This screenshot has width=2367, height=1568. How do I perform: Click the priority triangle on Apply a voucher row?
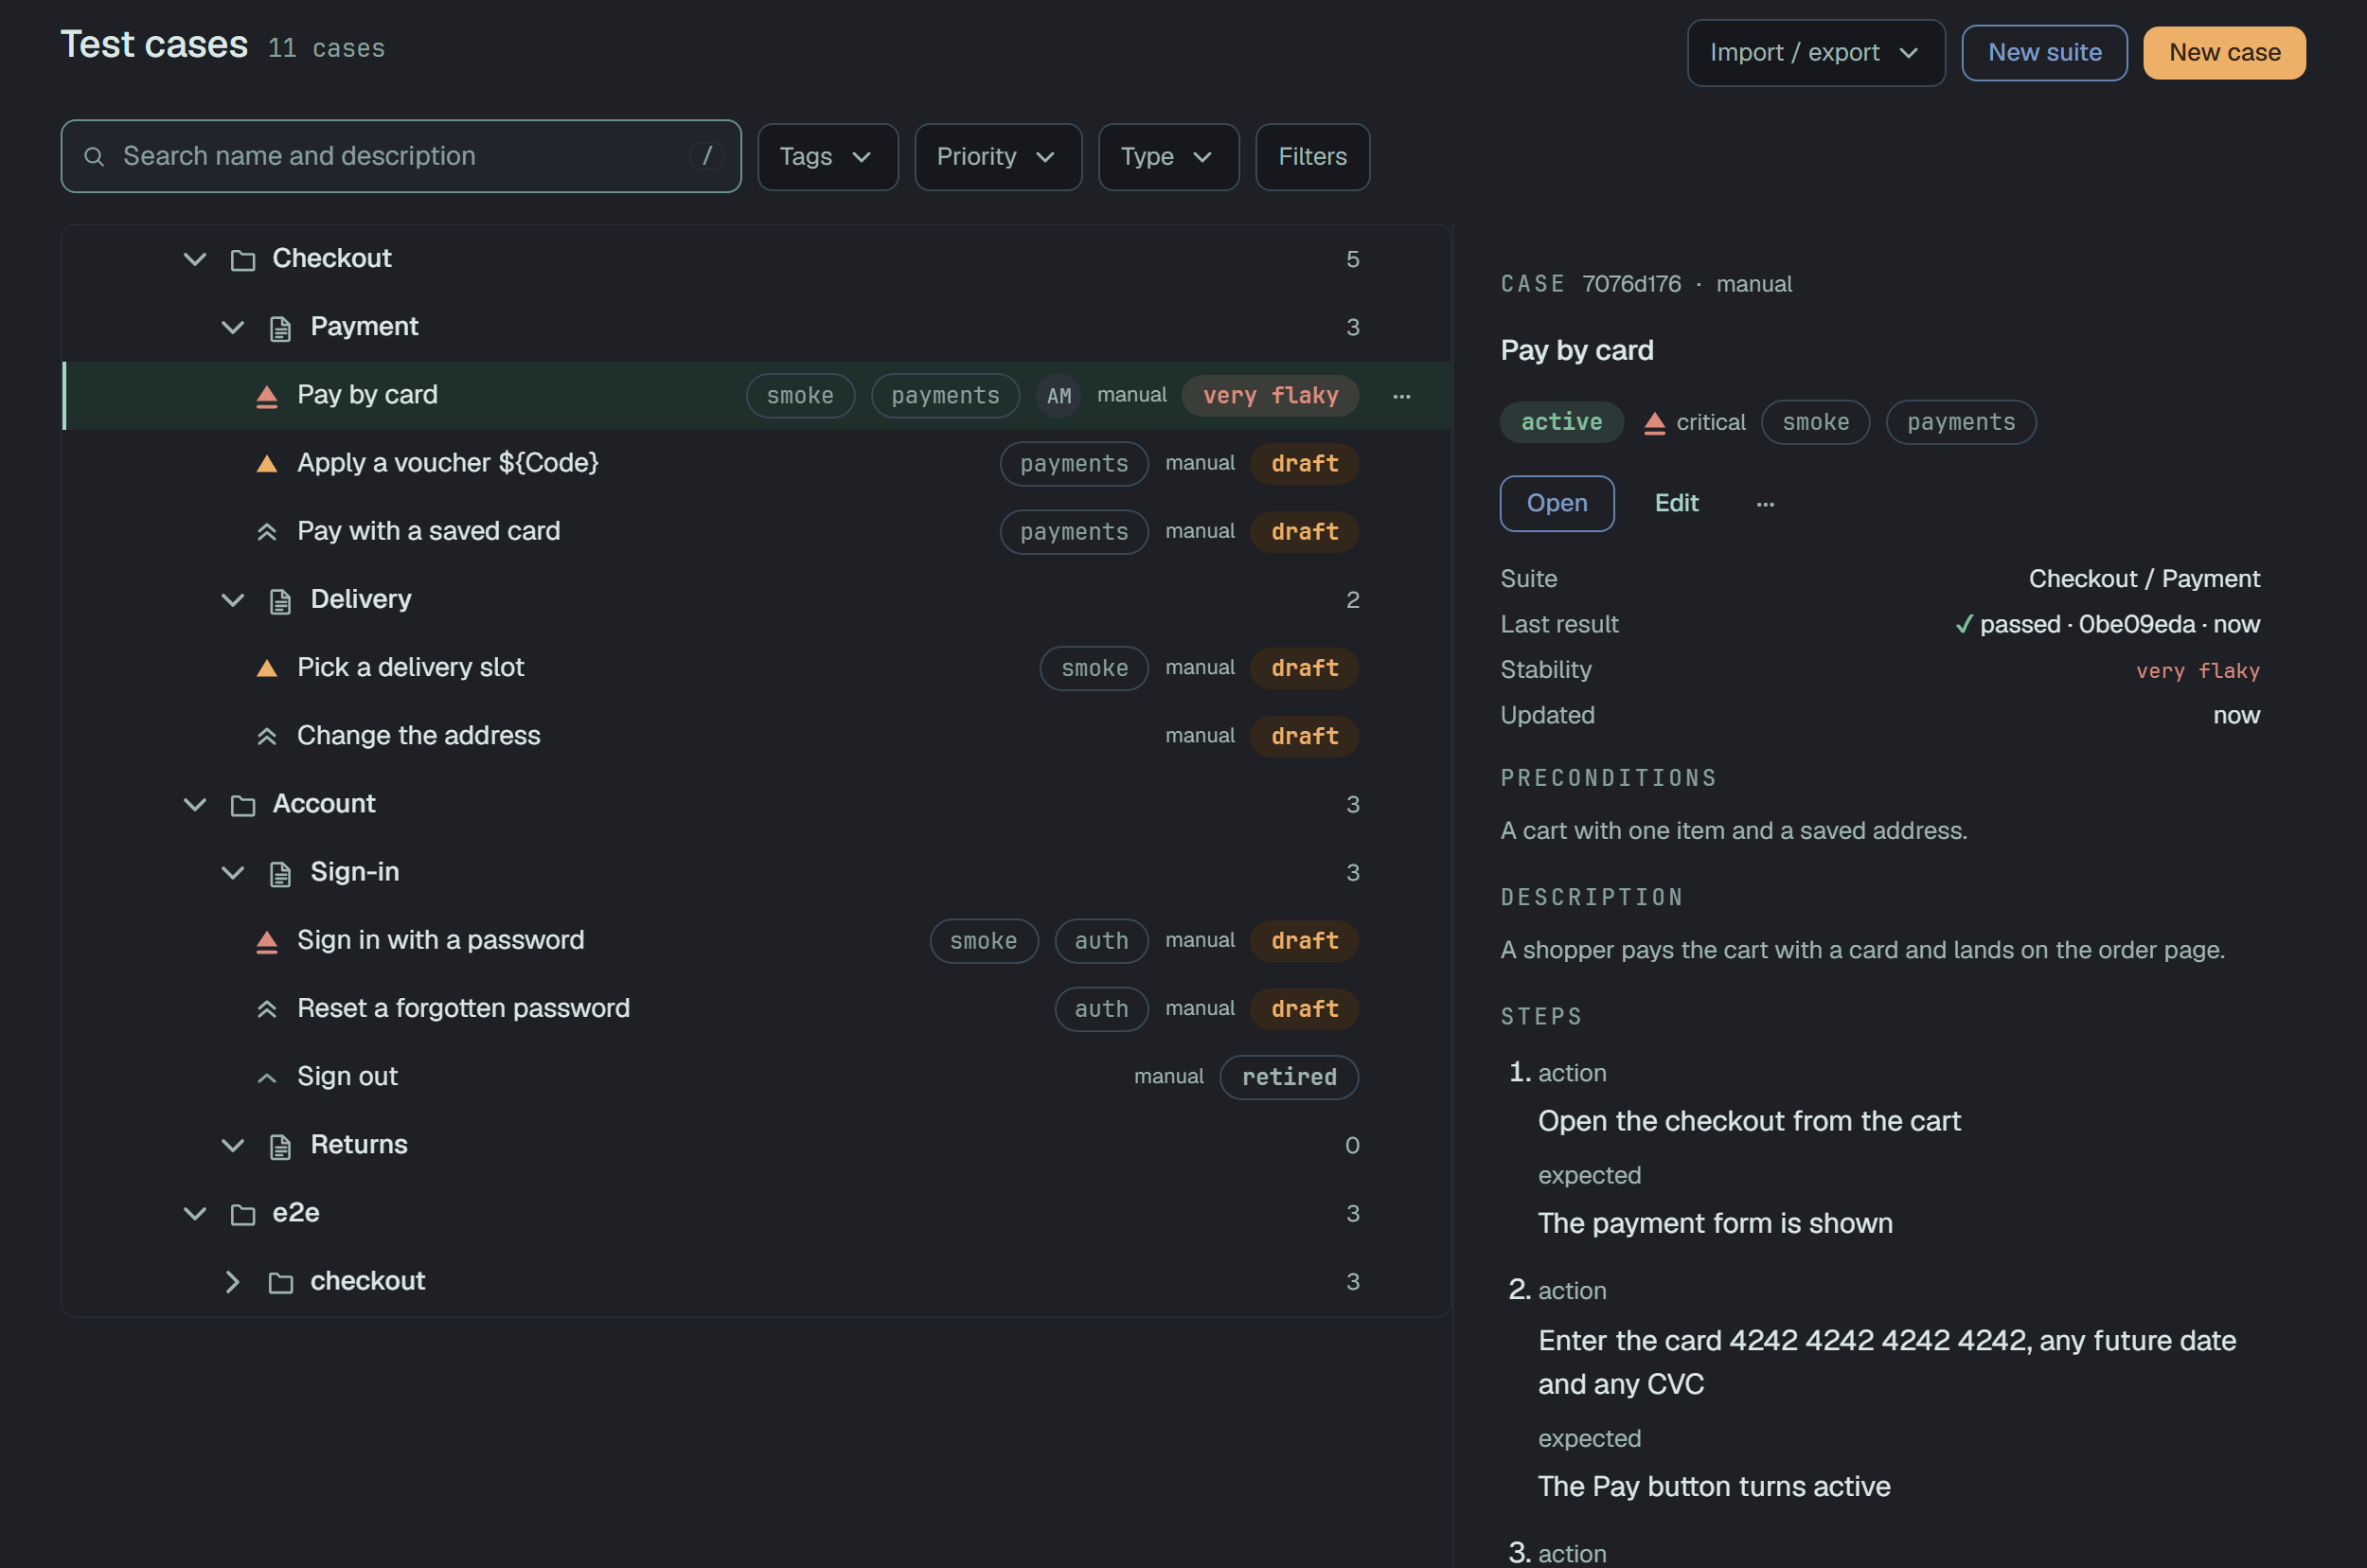click(267, 464)
